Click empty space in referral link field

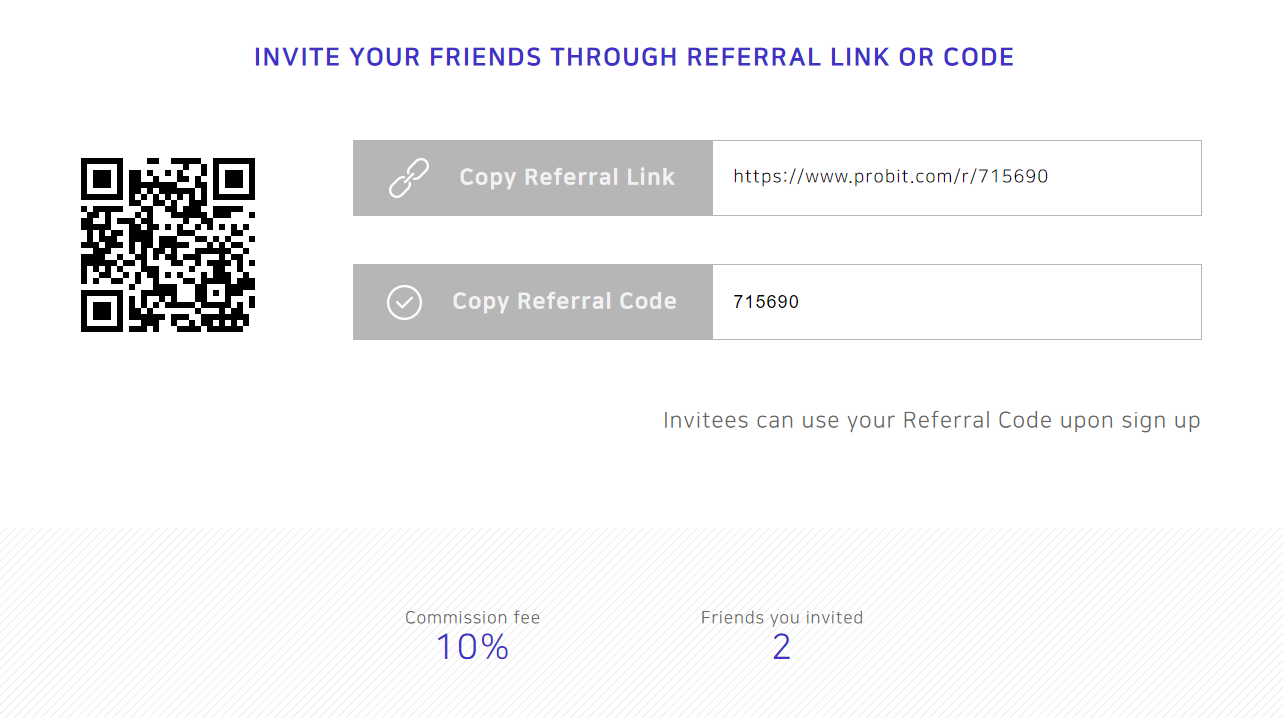click(x=1125, y=178)
